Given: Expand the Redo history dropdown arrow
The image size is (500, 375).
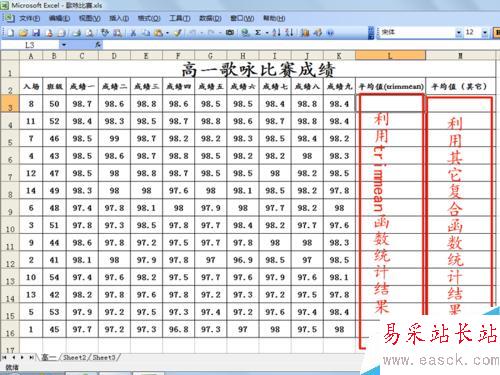Looking at the screenshot, I should tap(220, 33).
